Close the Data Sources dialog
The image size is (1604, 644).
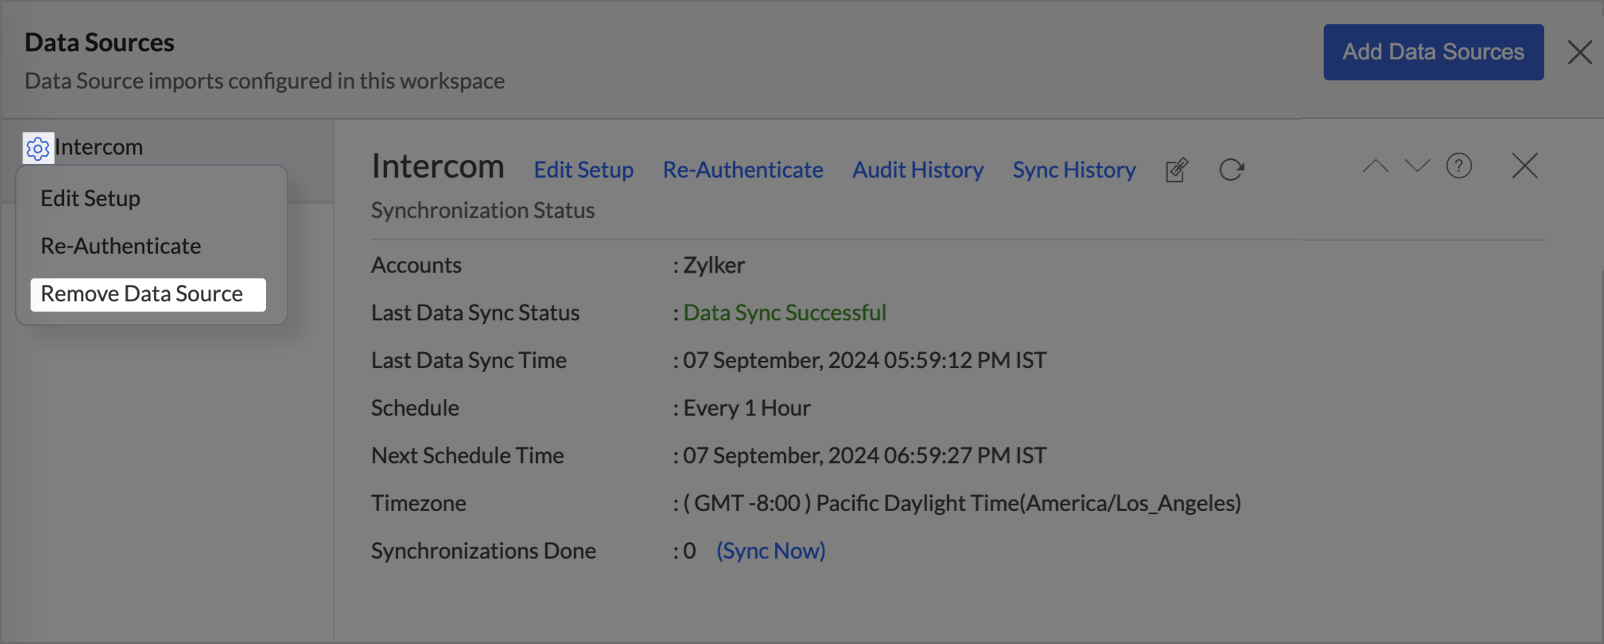point(1579,52)
